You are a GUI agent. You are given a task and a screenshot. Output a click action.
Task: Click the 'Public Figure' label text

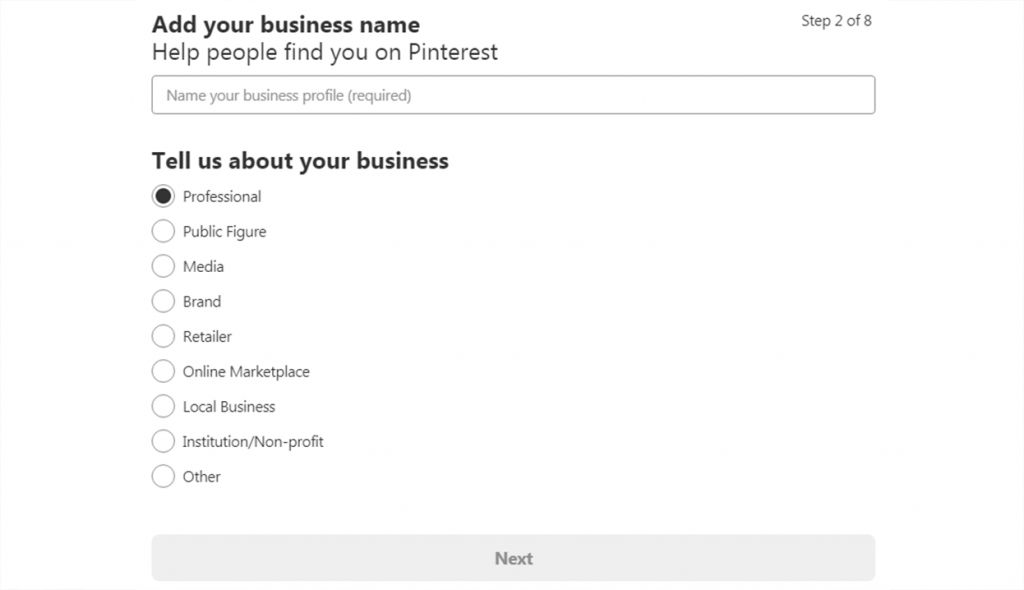(224, 232)
